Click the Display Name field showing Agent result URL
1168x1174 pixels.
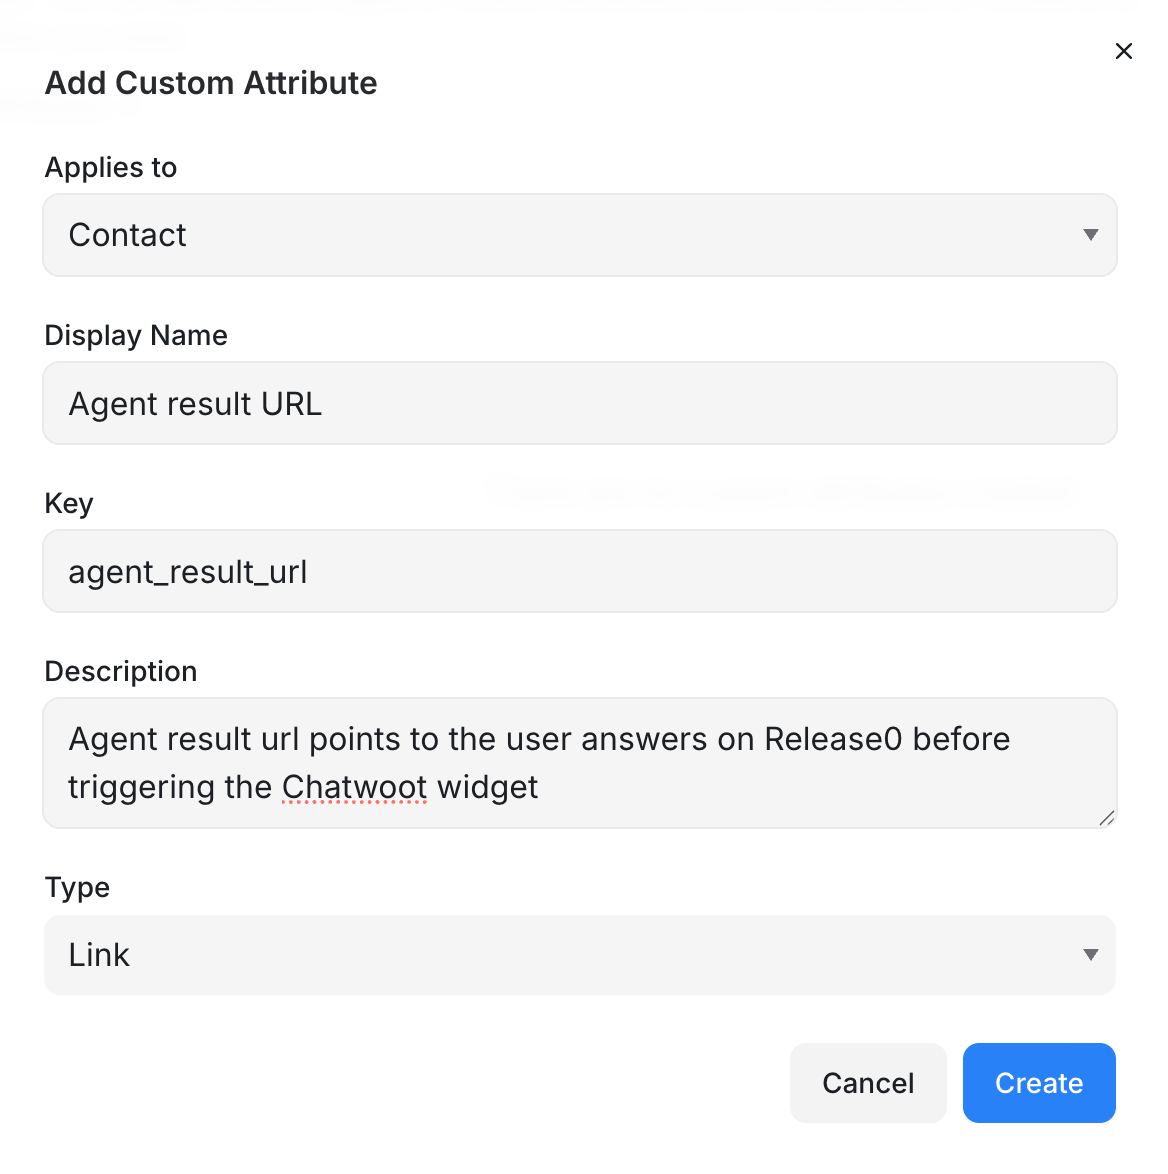[x=580, y=403]
